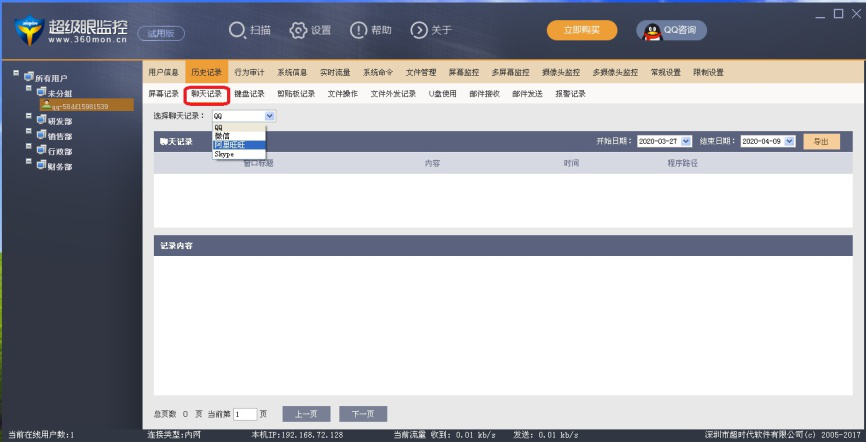866x442 pixels.
Task: Open the 屏幕监控 tab
Action: pyautogui.click(x=464, y=72)
